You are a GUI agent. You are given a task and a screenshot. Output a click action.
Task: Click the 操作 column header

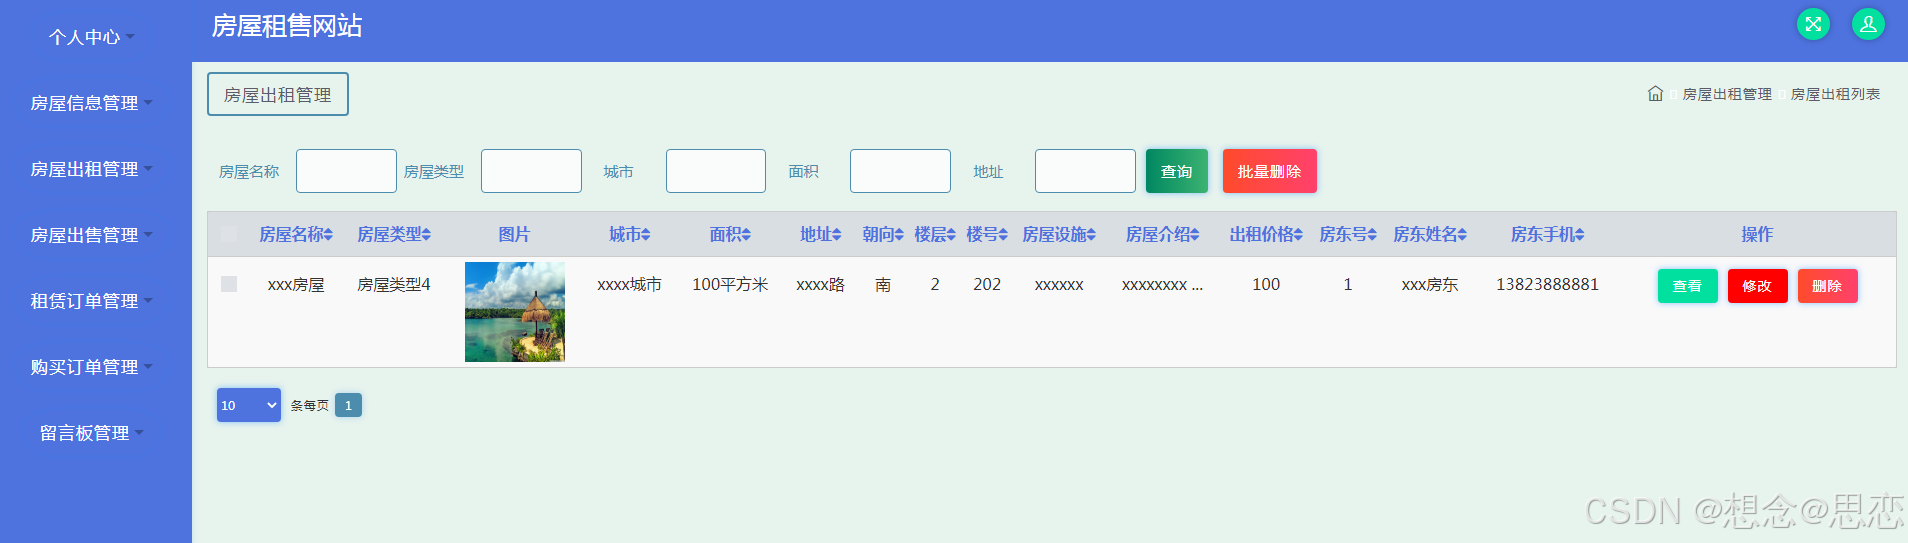tap(1757, 234)
